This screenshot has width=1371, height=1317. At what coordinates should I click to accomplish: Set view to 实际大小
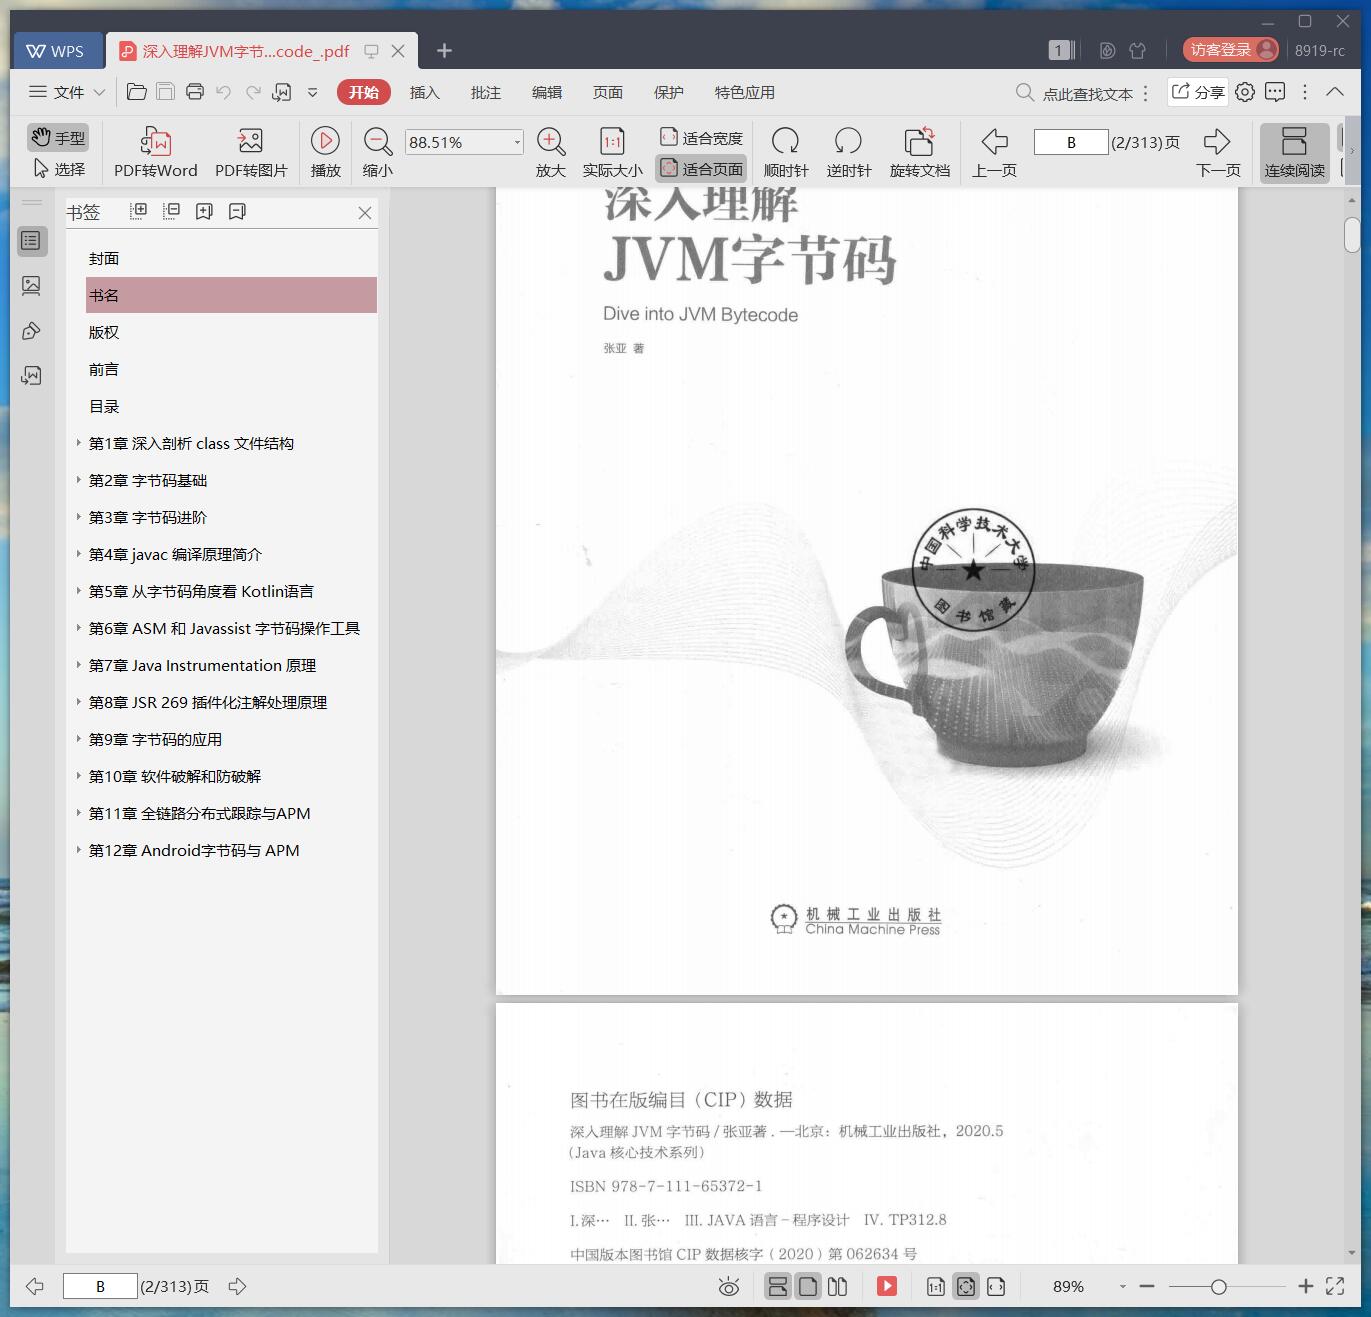(x=612, y=152)
